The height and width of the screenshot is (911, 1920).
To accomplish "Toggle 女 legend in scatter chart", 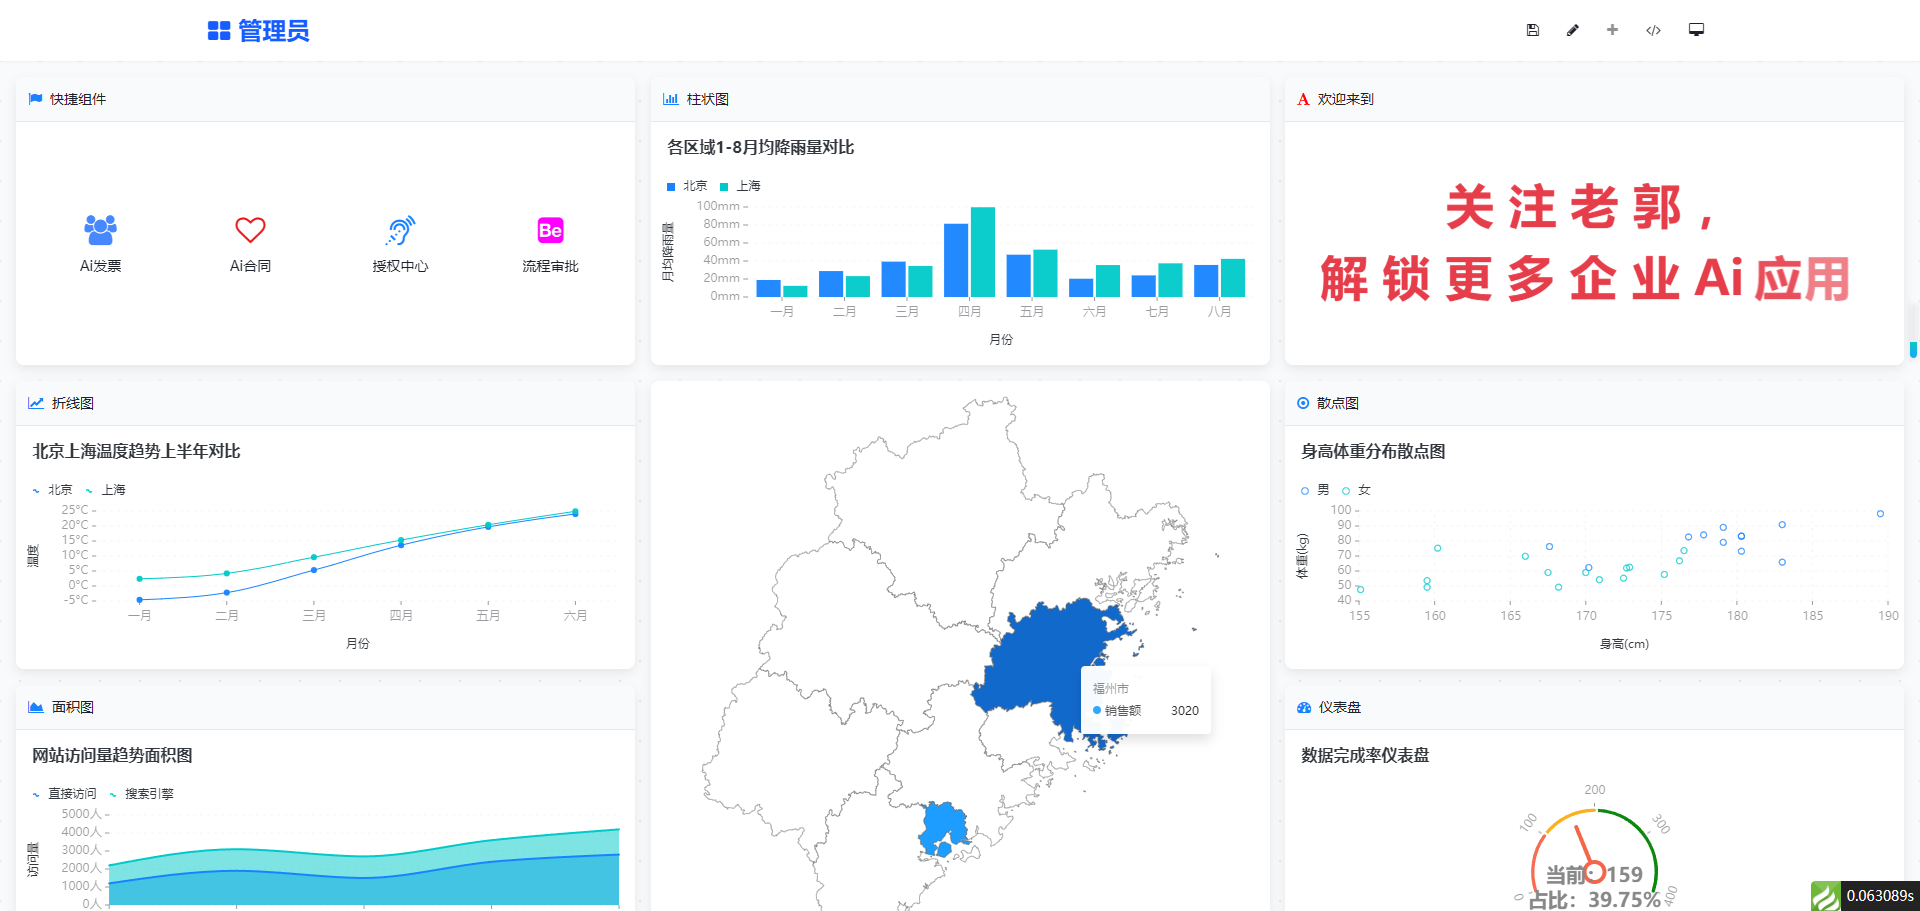I will click(1357, 490).
